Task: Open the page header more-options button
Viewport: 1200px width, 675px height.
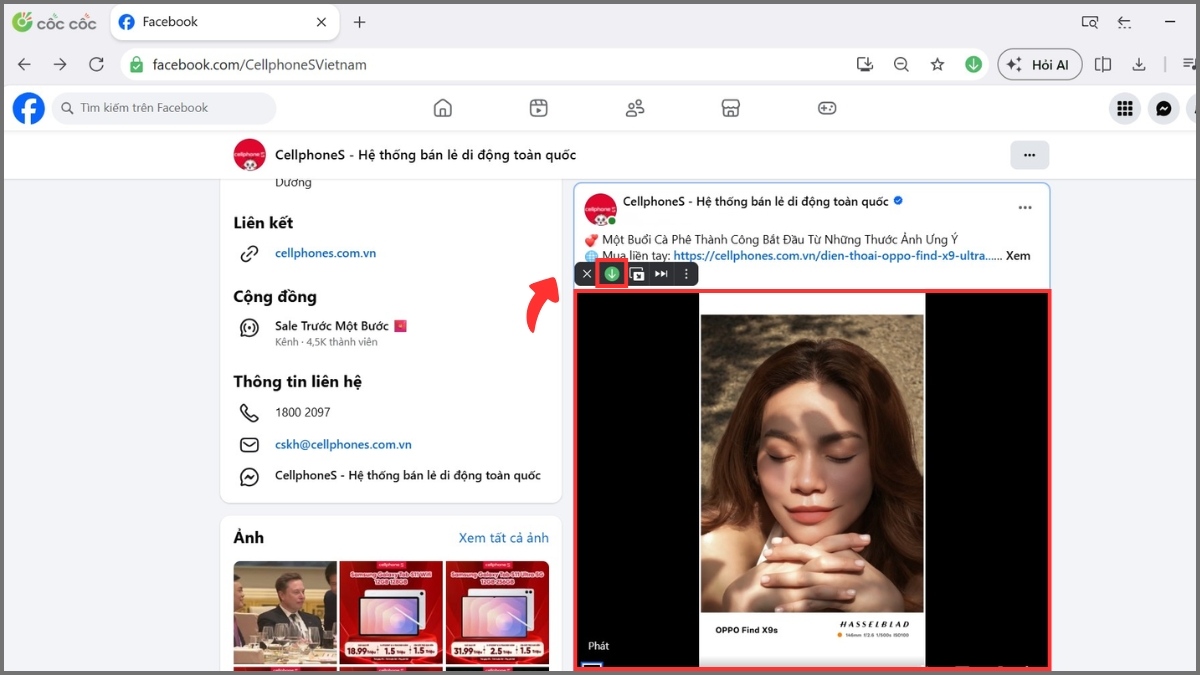Action: click(x=1029, y=155)
